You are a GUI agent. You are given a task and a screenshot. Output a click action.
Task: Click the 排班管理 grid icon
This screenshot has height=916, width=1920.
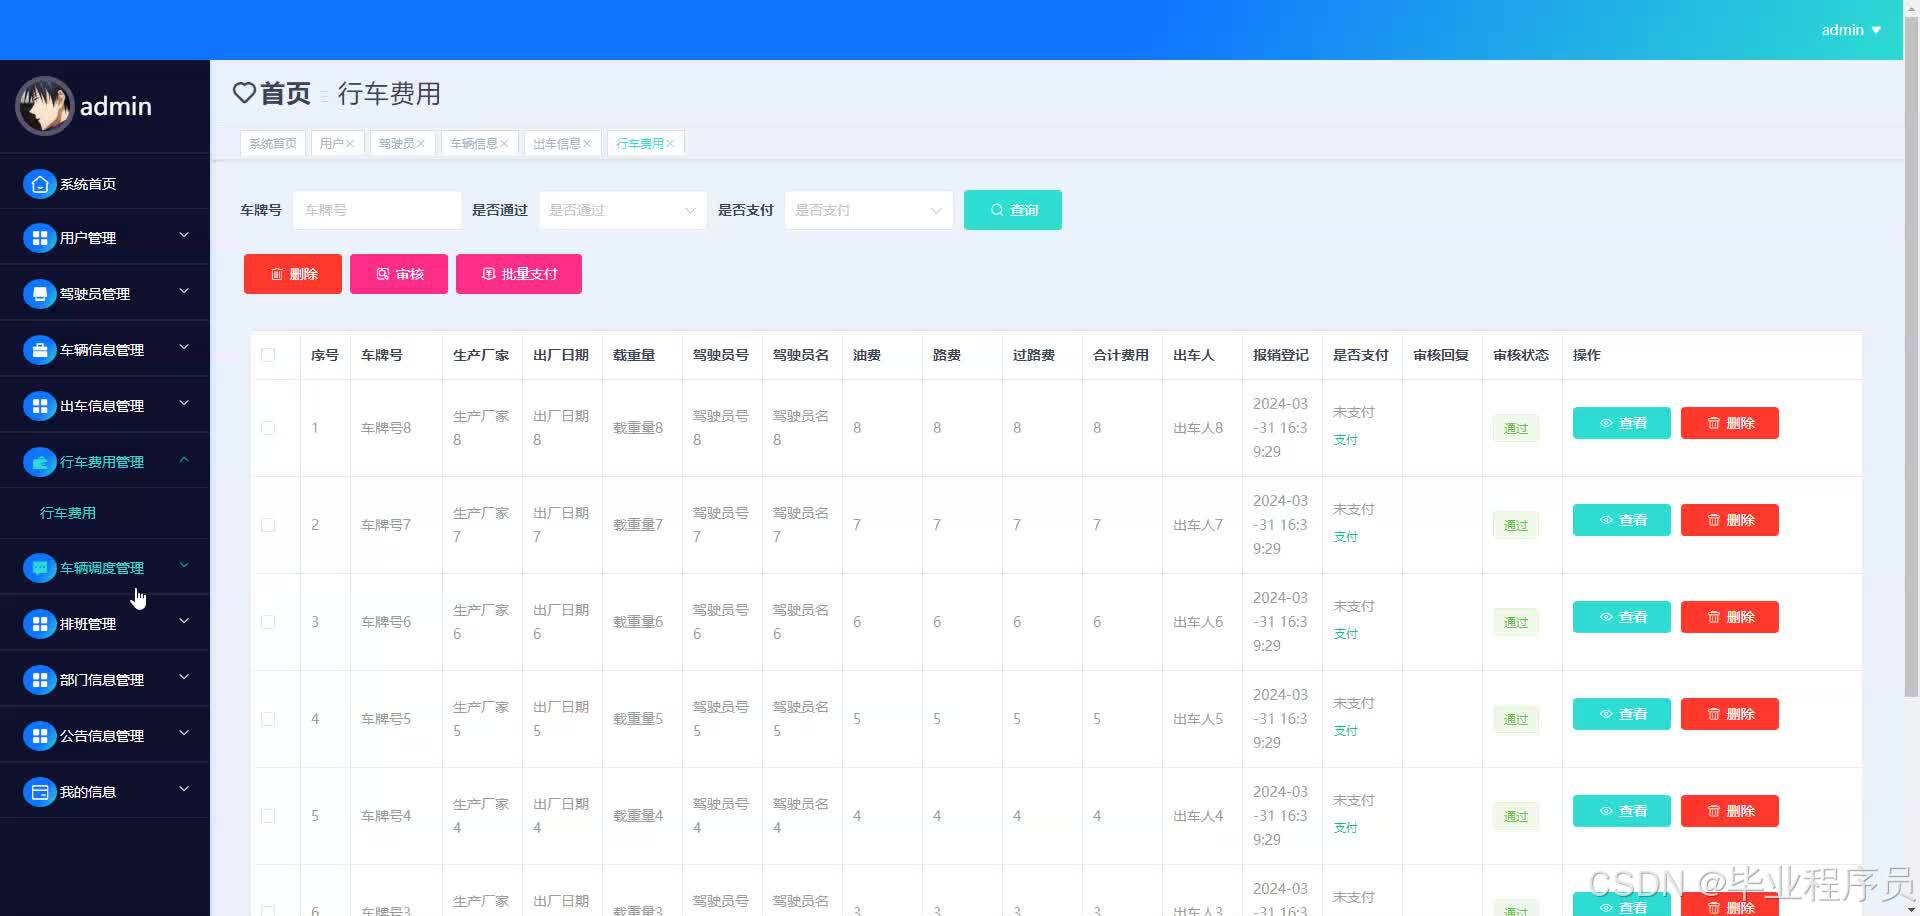coord(39,624)
